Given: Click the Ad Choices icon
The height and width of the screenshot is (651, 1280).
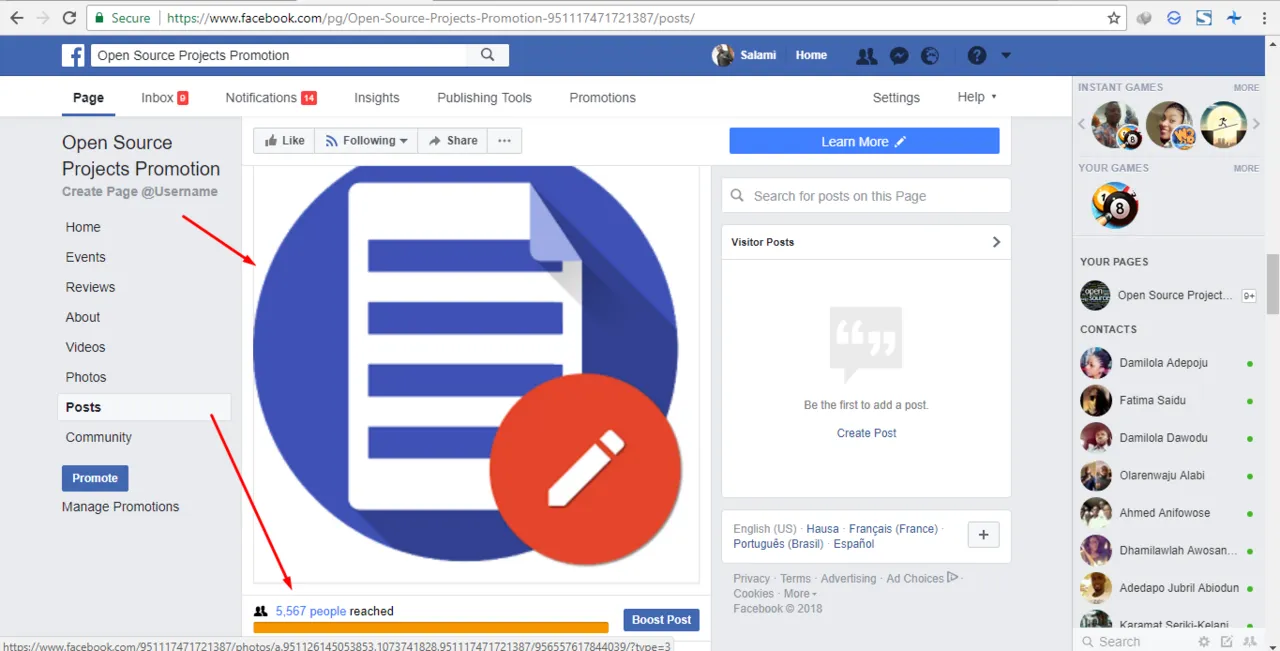Looking at the screenshot, I should [952, 577].
